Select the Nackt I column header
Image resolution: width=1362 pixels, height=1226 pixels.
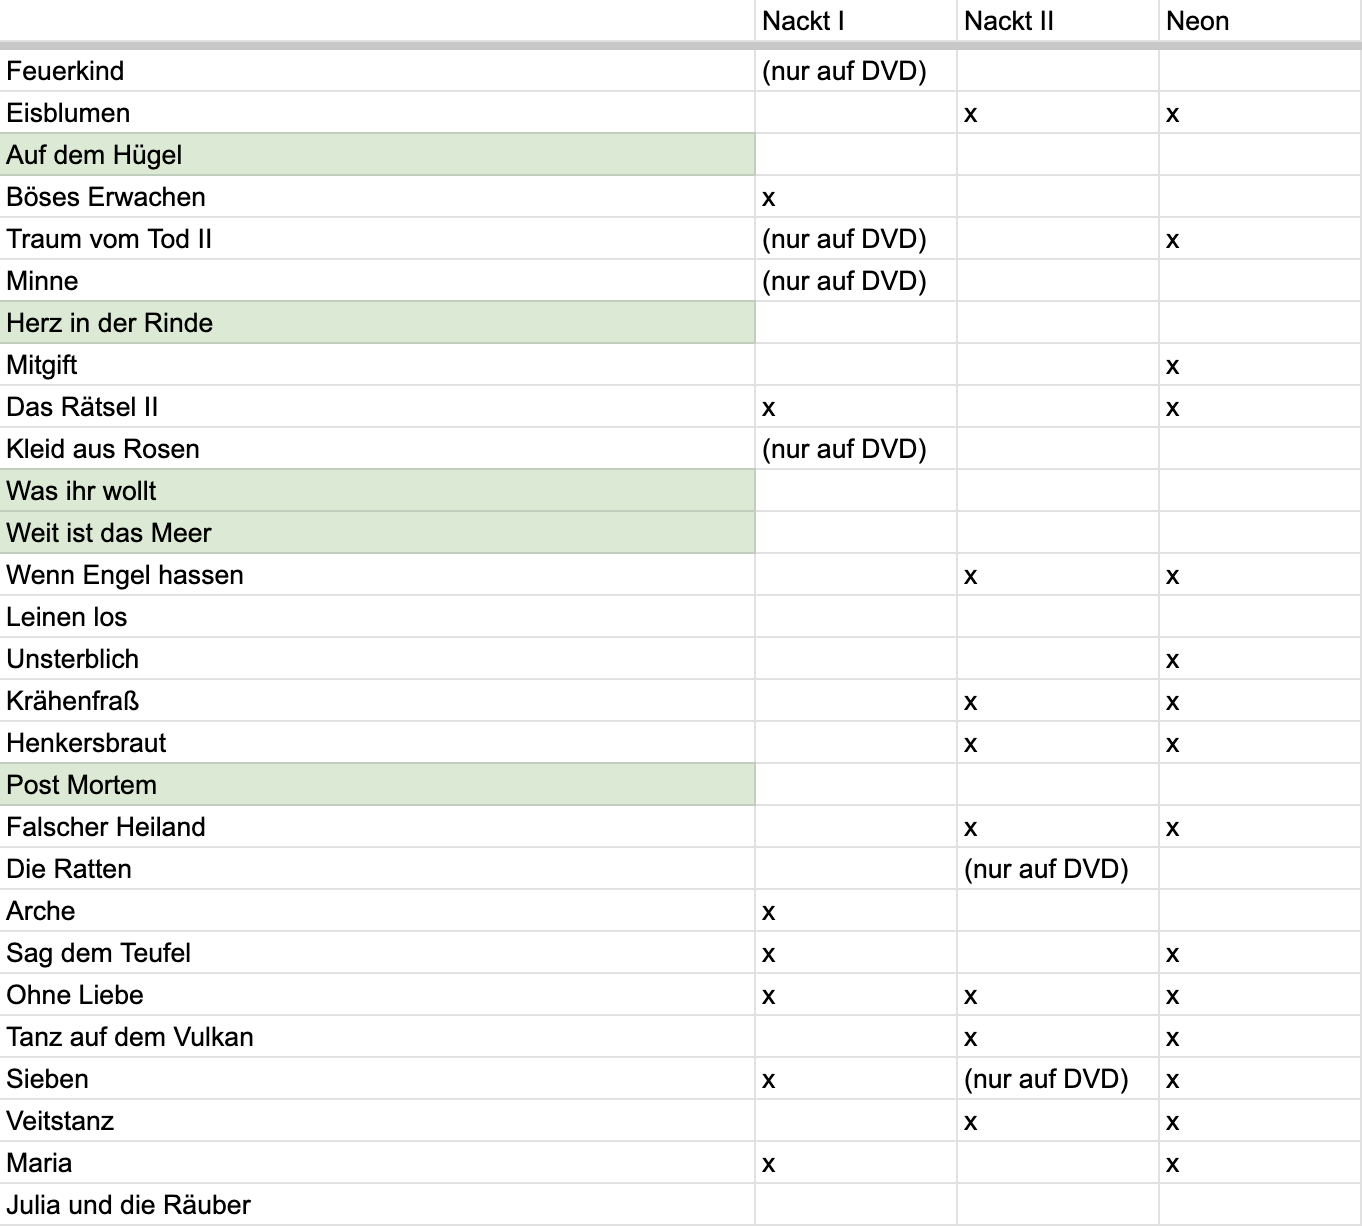pyautogui.click(x=855, y=21)
